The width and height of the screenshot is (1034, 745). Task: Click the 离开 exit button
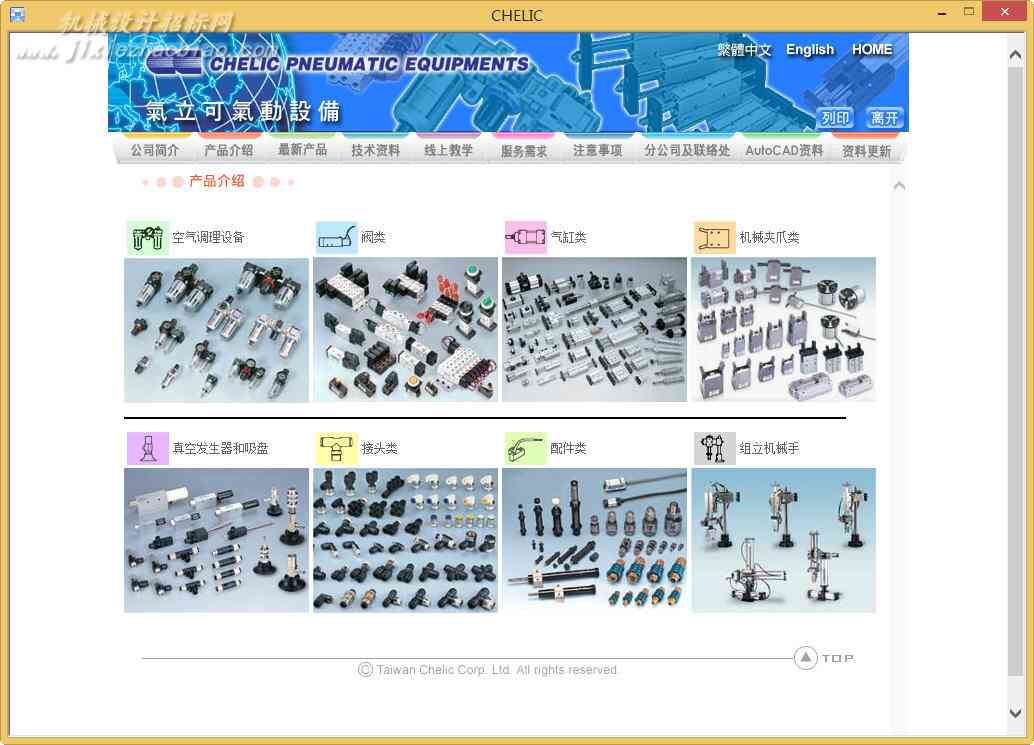884,118
